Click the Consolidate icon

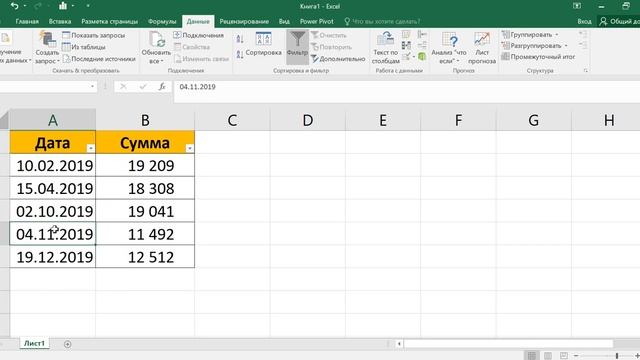click(x=422, y=34)
